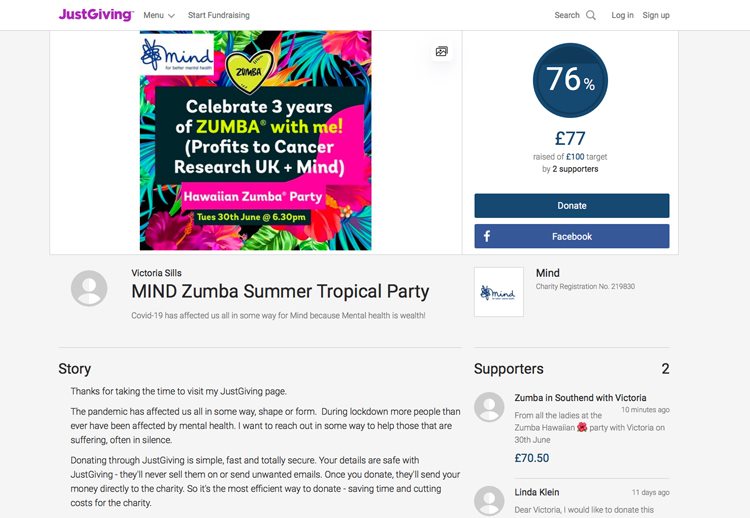This screenshot has height=518, width=750.
Task: Click the JustGiving logo
Action: coord(96,14)
